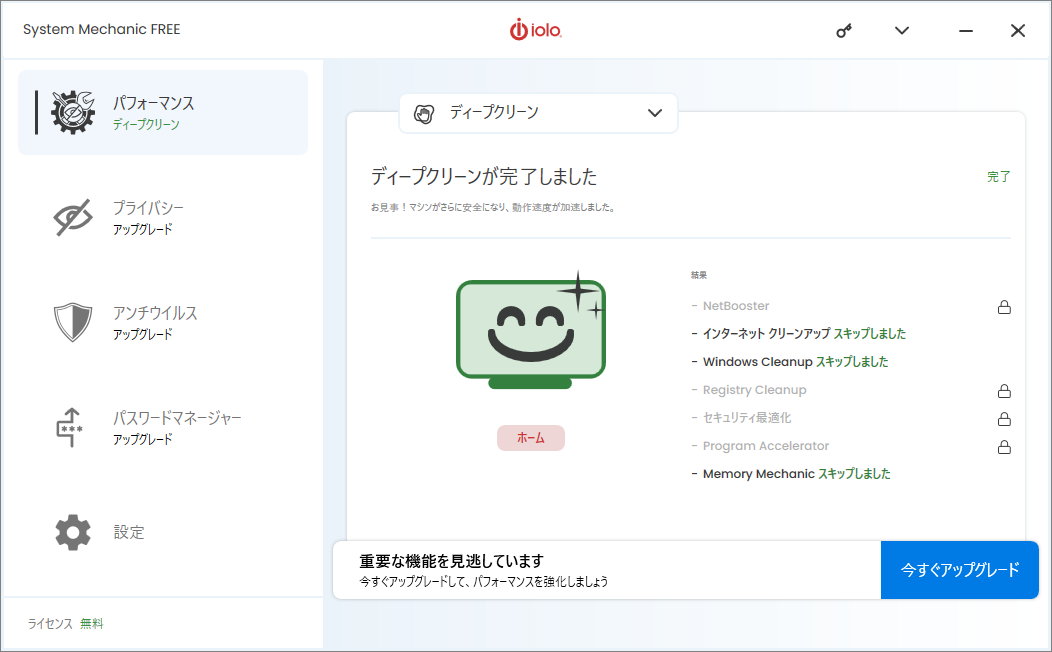Open Settings gear icon in sidebar
Image resolution: width=1052 pixels, height=652 pixels.
click(73, 533)
